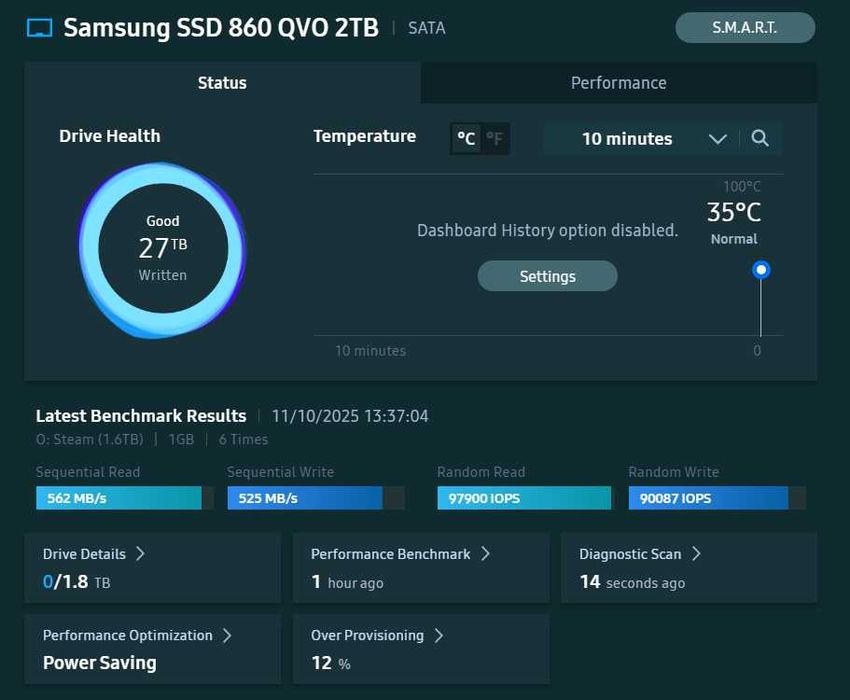Click the Drive Health ring showing 27 TB
The image size is (850, 700).
pyautogui.click(x=163, y=249)
